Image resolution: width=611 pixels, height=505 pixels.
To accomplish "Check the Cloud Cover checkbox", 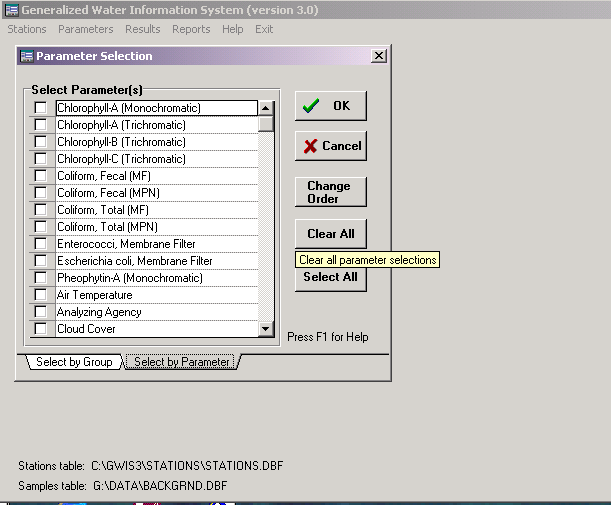I will tap(41, 329).
